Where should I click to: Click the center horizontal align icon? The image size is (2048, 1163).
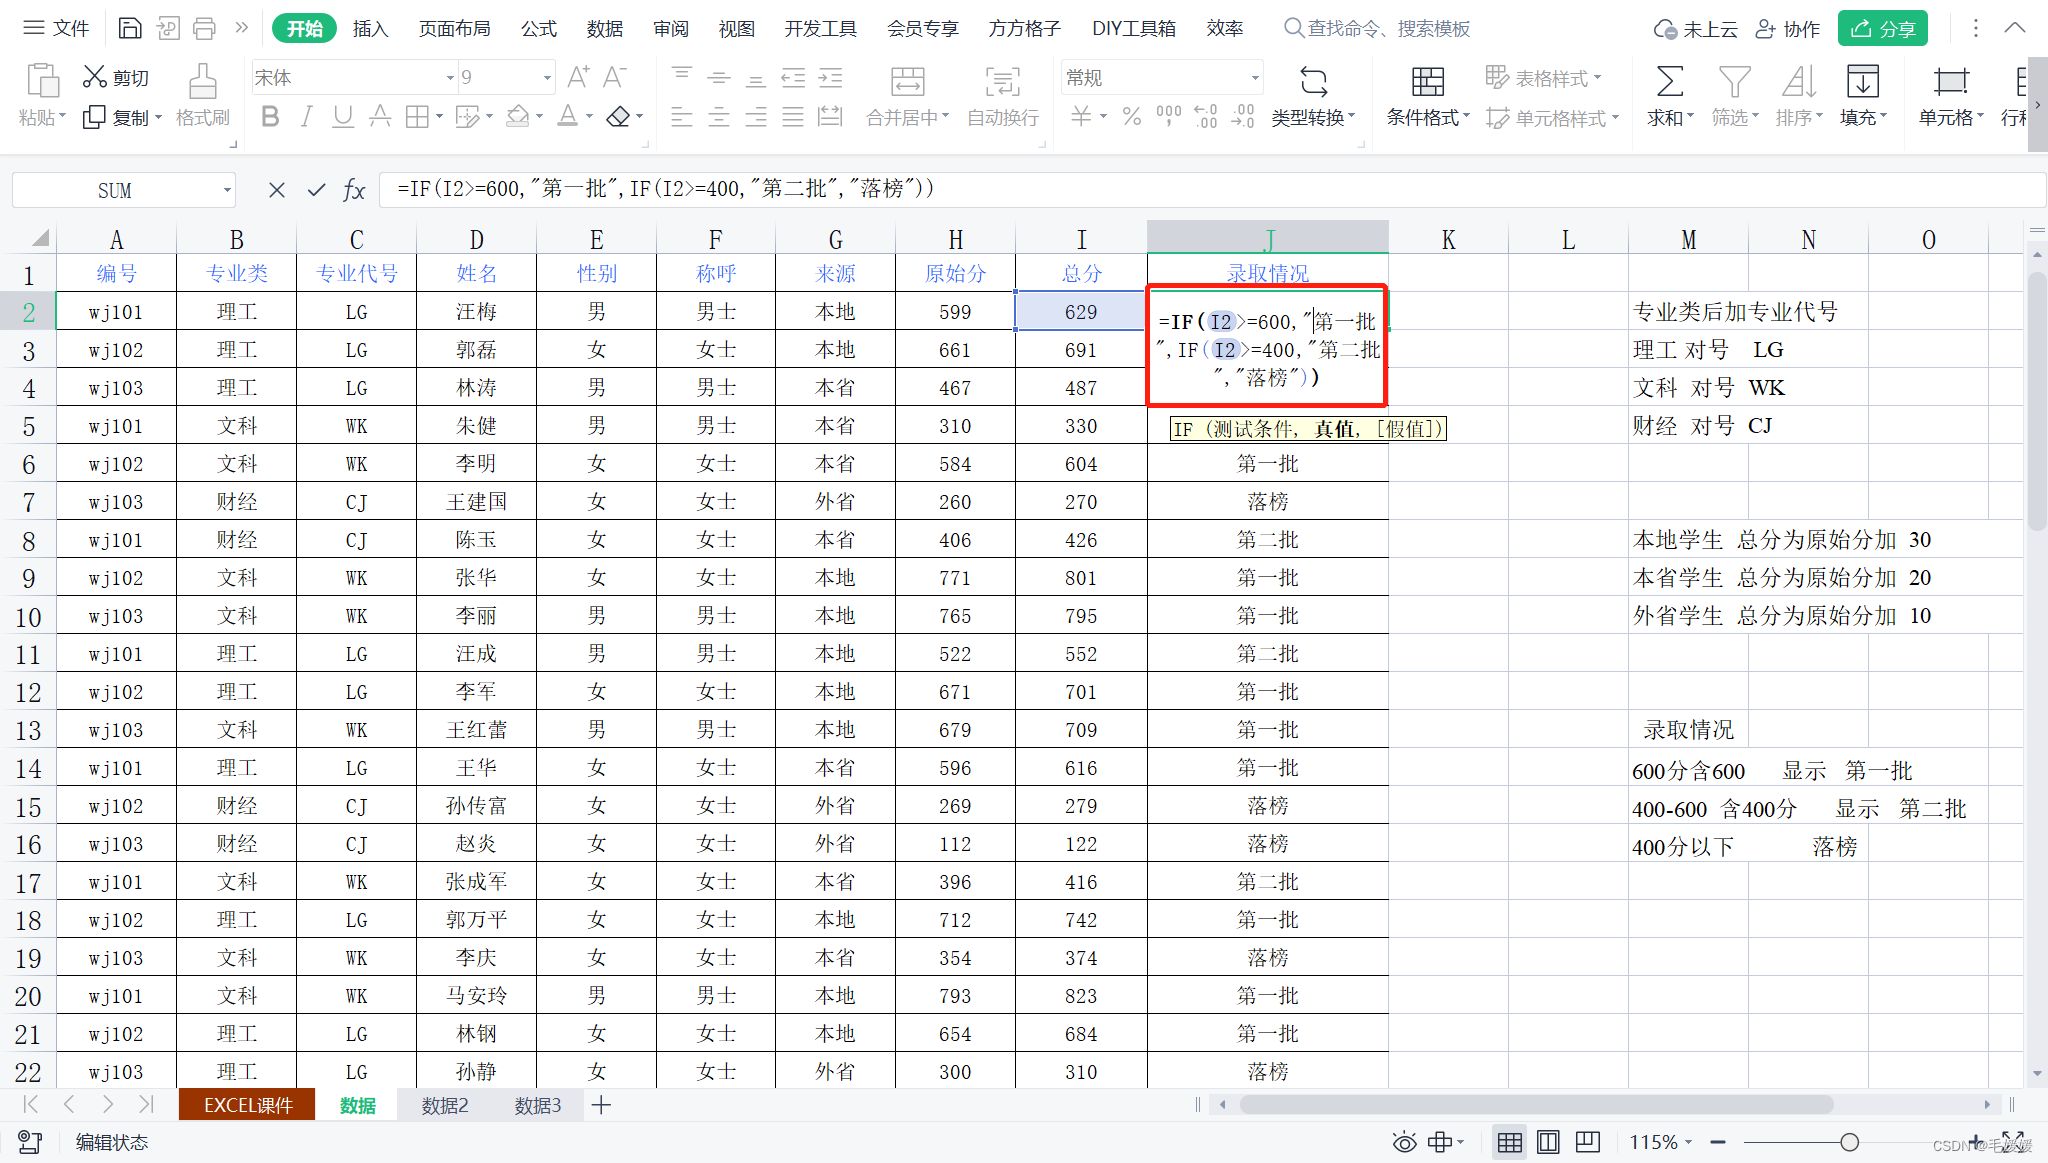[x=719, y=117]
